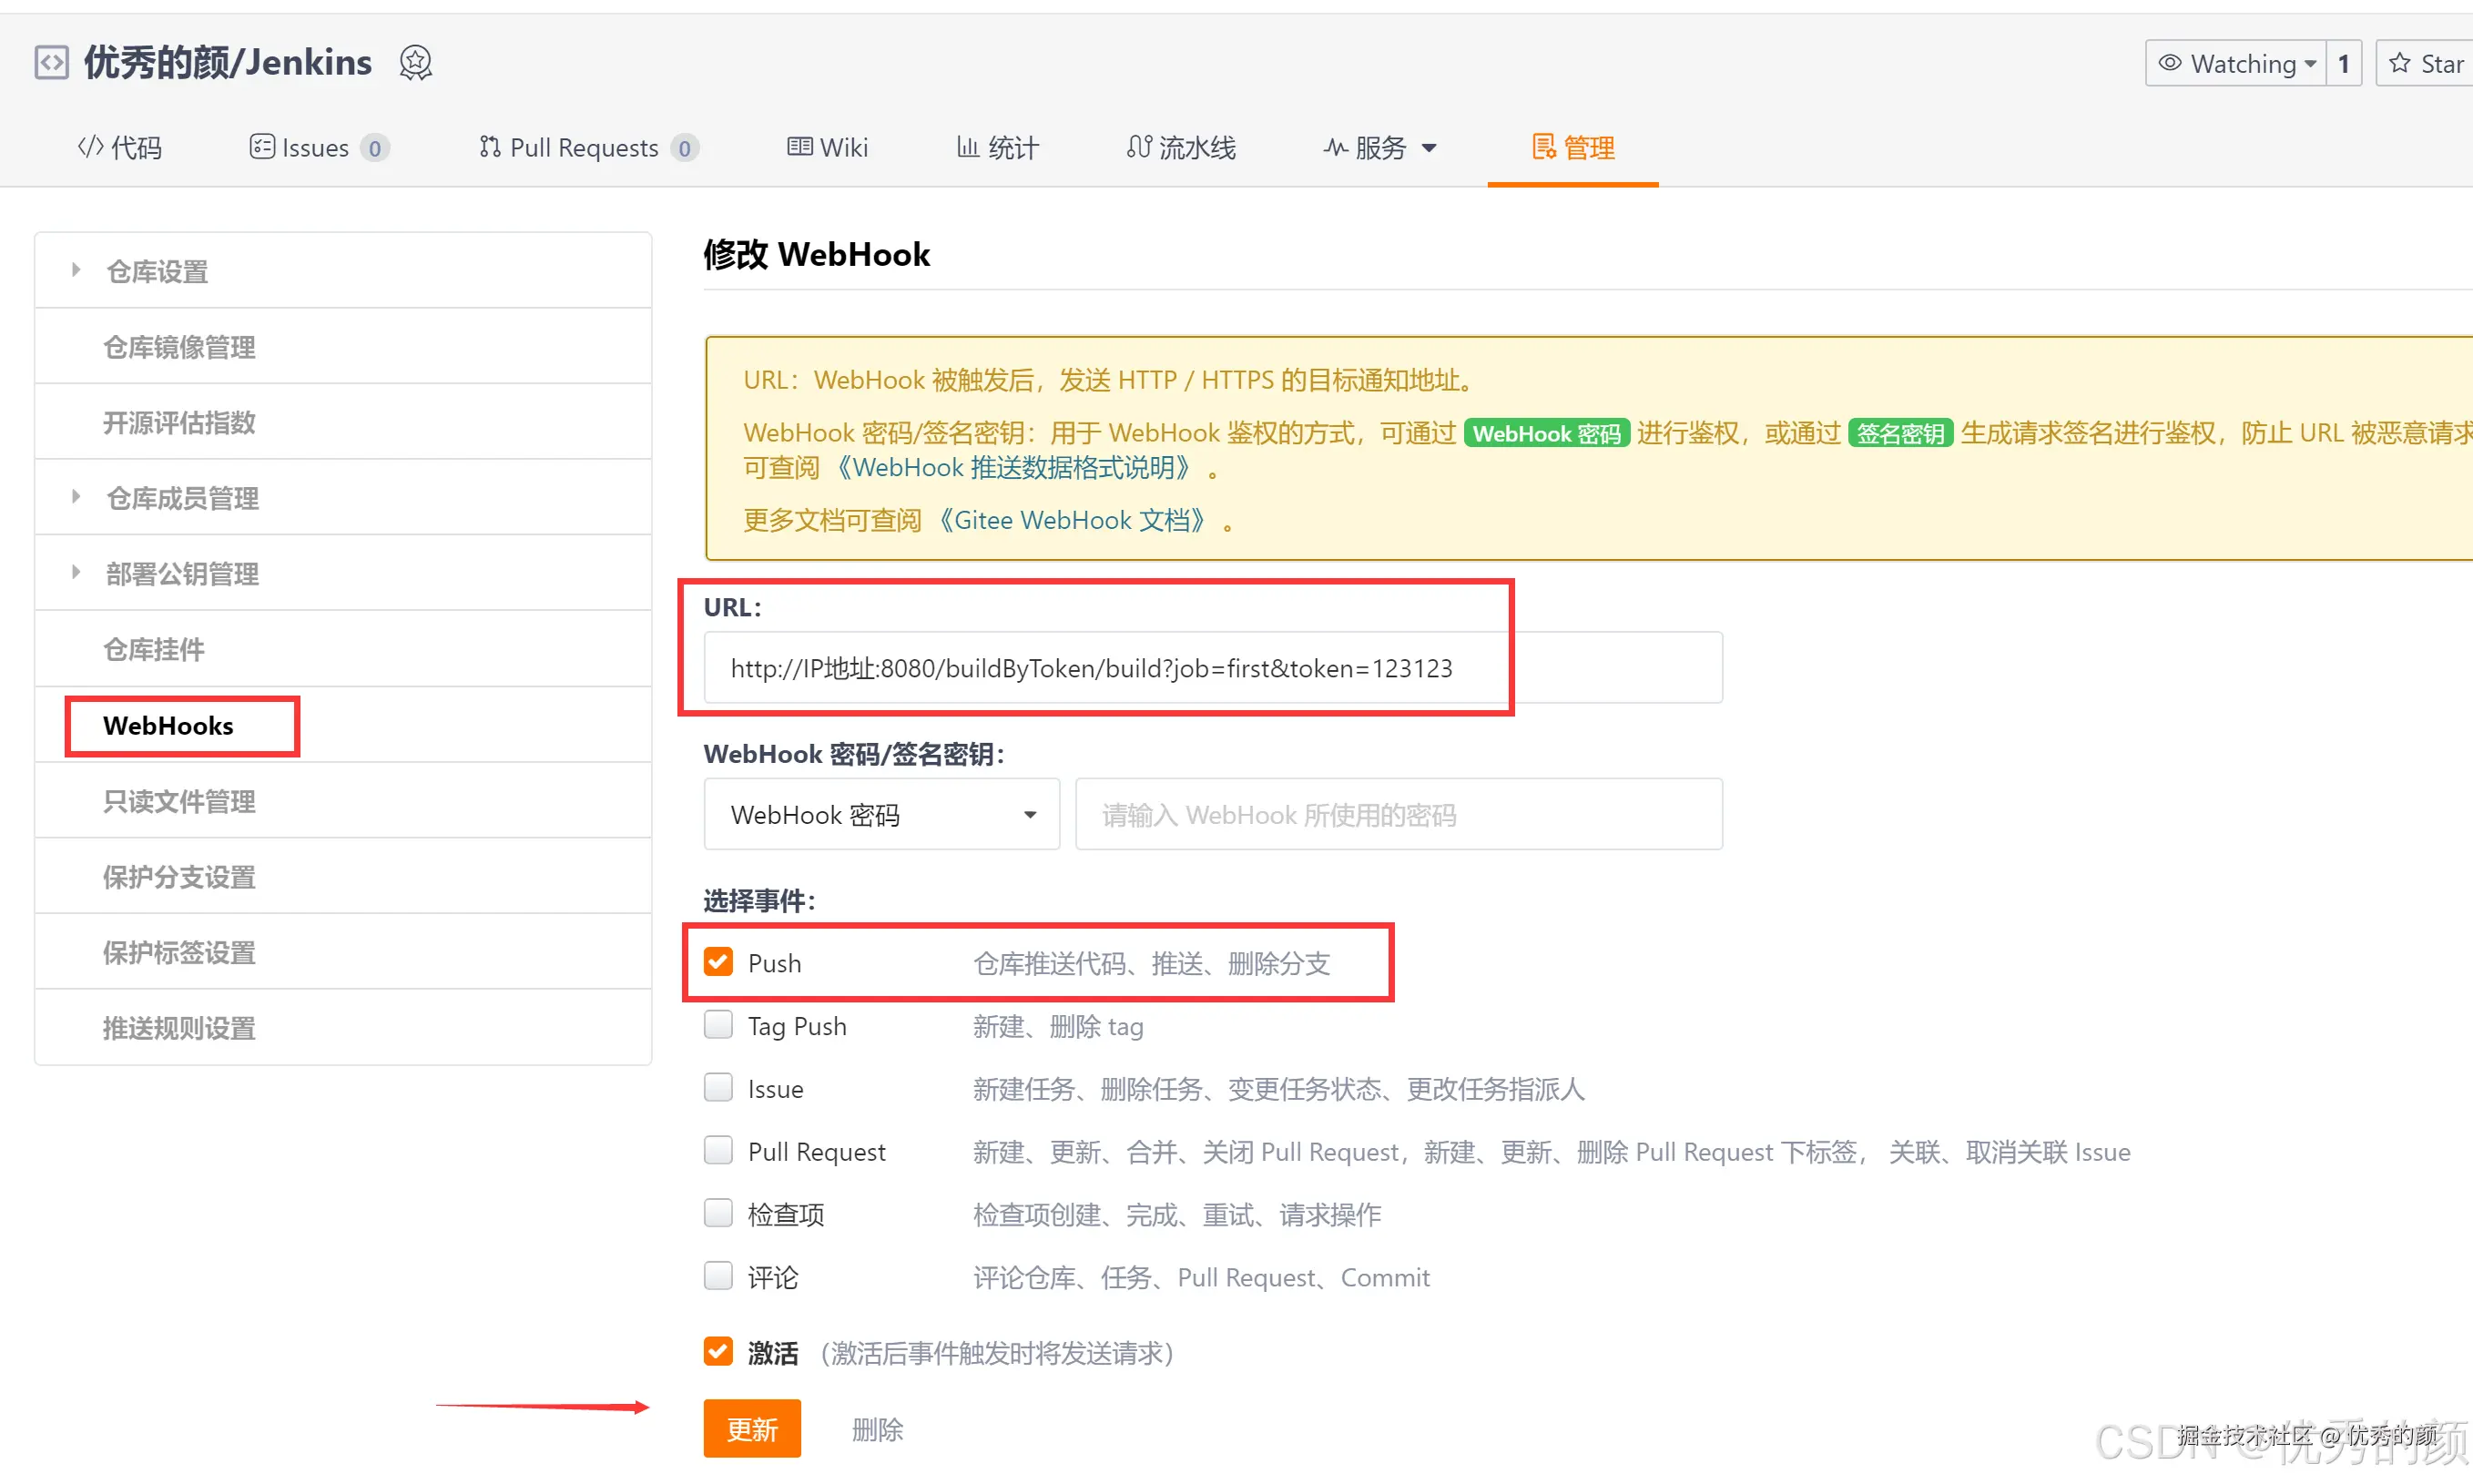
Task: Click the eye icon in Watching button
Action: pos(2169,63)
